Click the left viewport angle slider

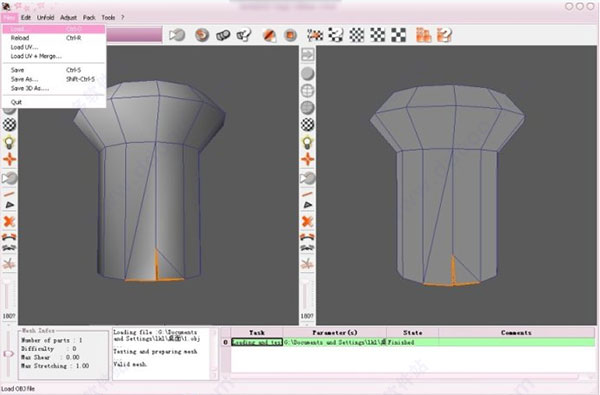click(7, 295)
